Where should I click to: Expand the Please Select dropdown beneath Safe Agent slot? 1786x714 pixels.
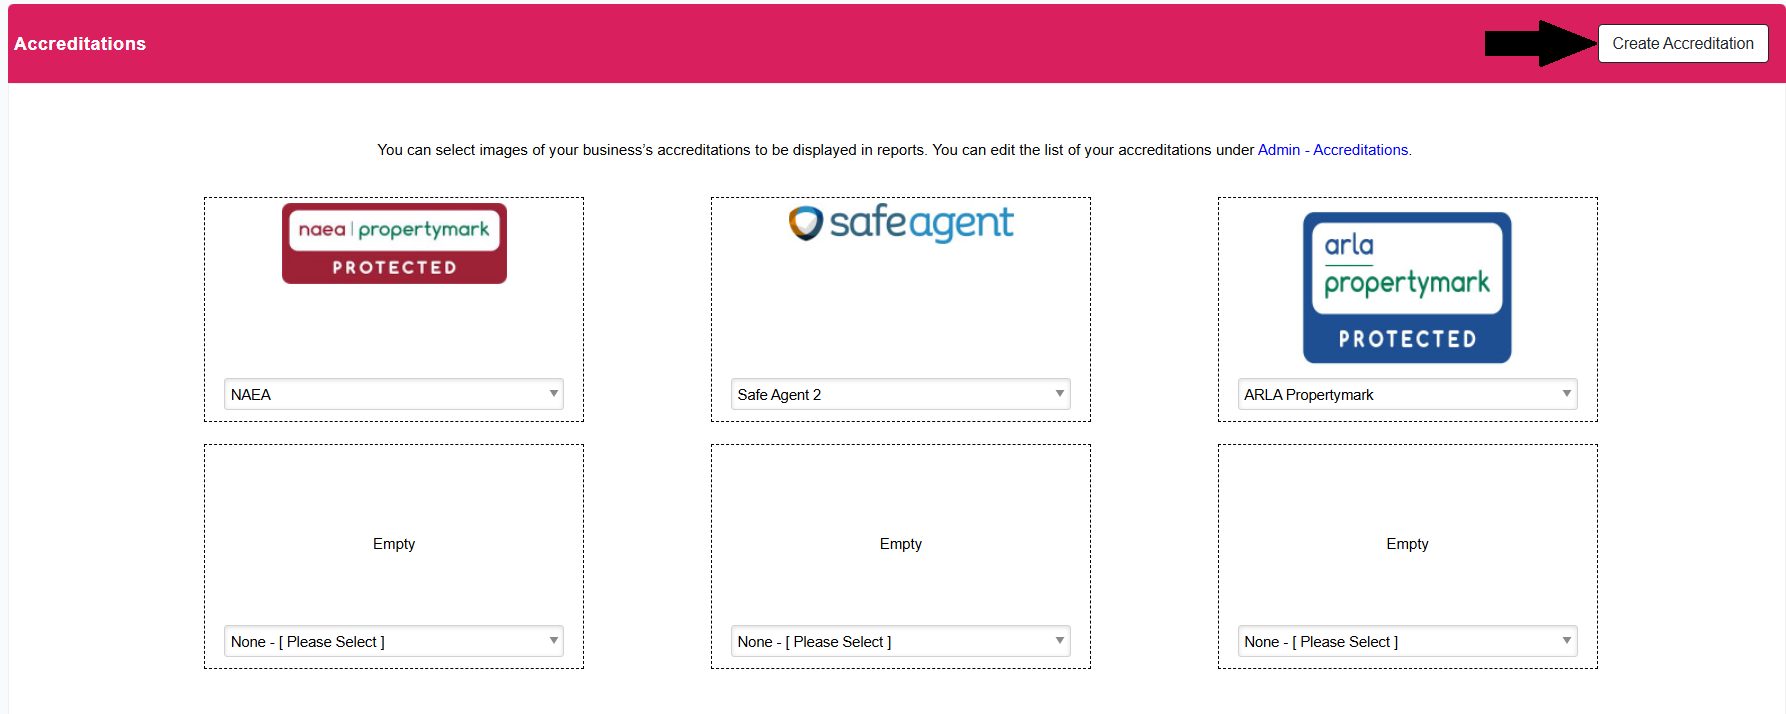point(900,641)
